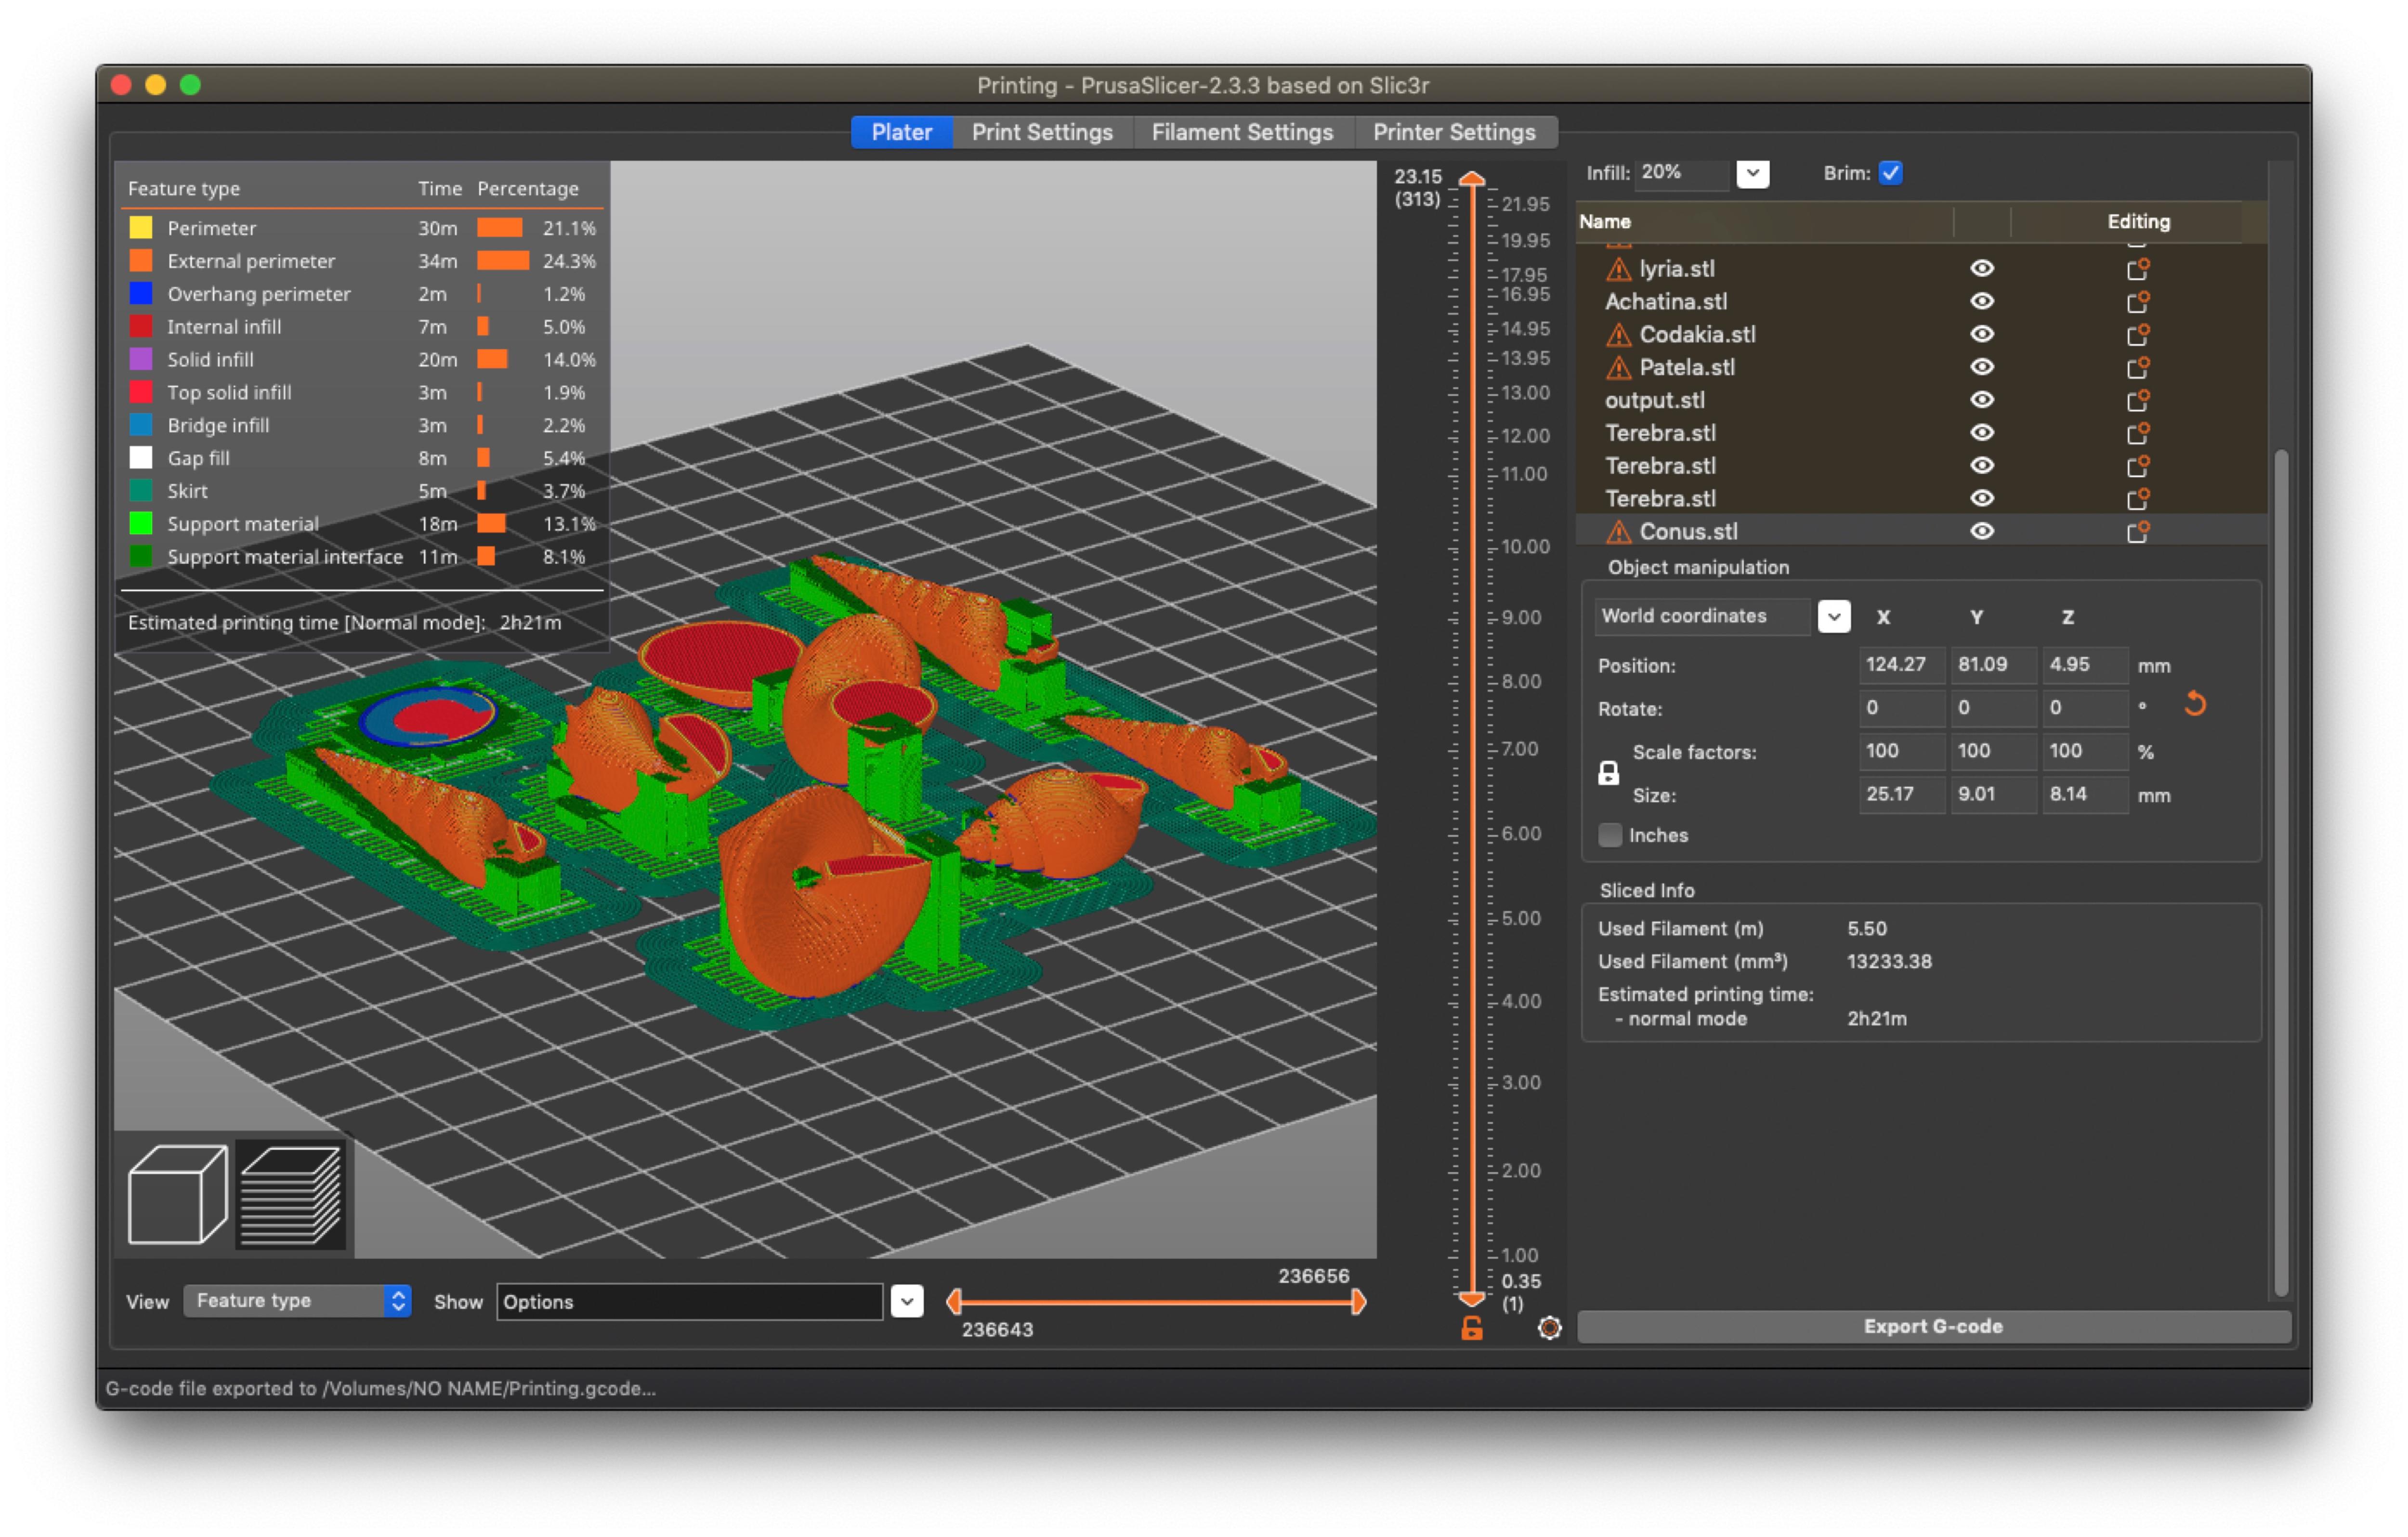The image size is (2408, 1537).
Task: Click the vertical slider lock icon
Action: click(x=1471, y=1329)
